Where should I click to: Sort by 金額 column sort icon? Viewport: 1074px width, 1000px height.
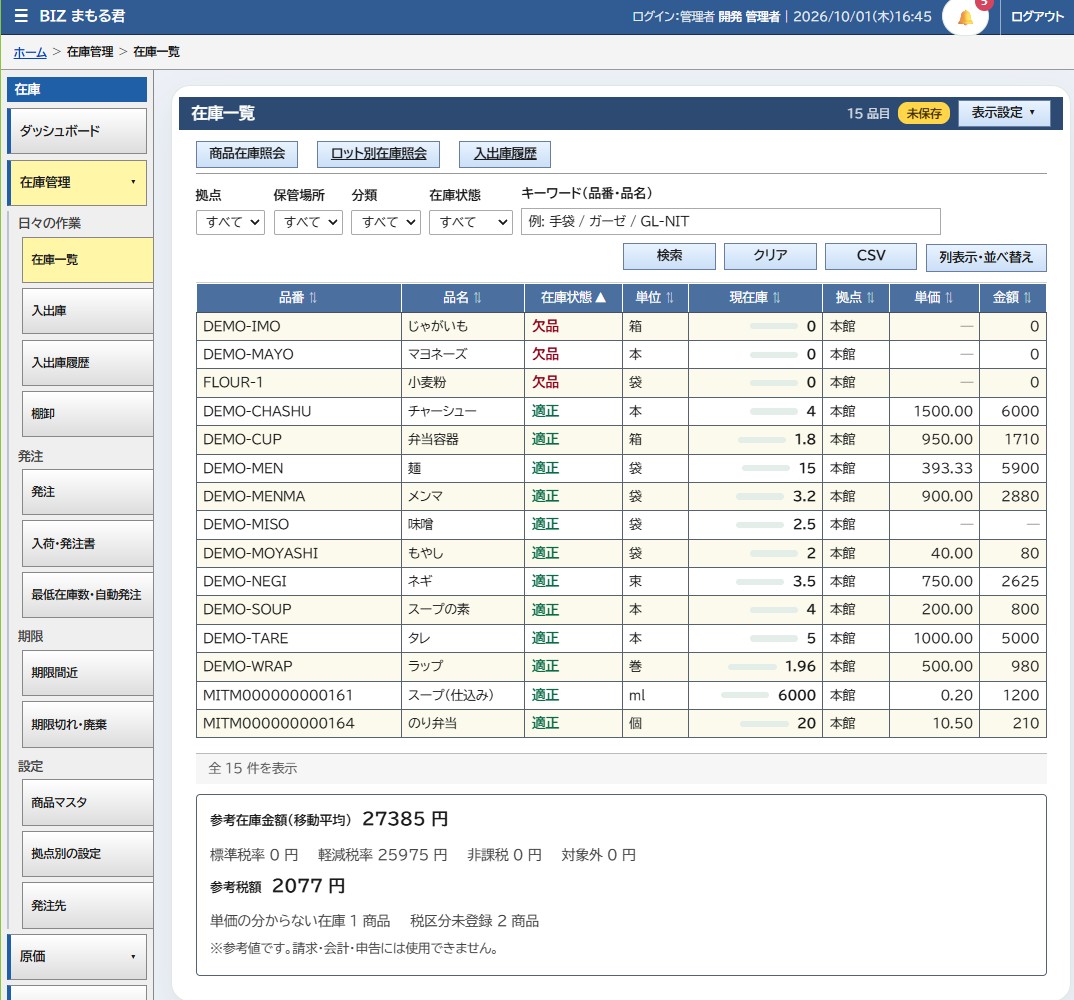[1028, 298]
